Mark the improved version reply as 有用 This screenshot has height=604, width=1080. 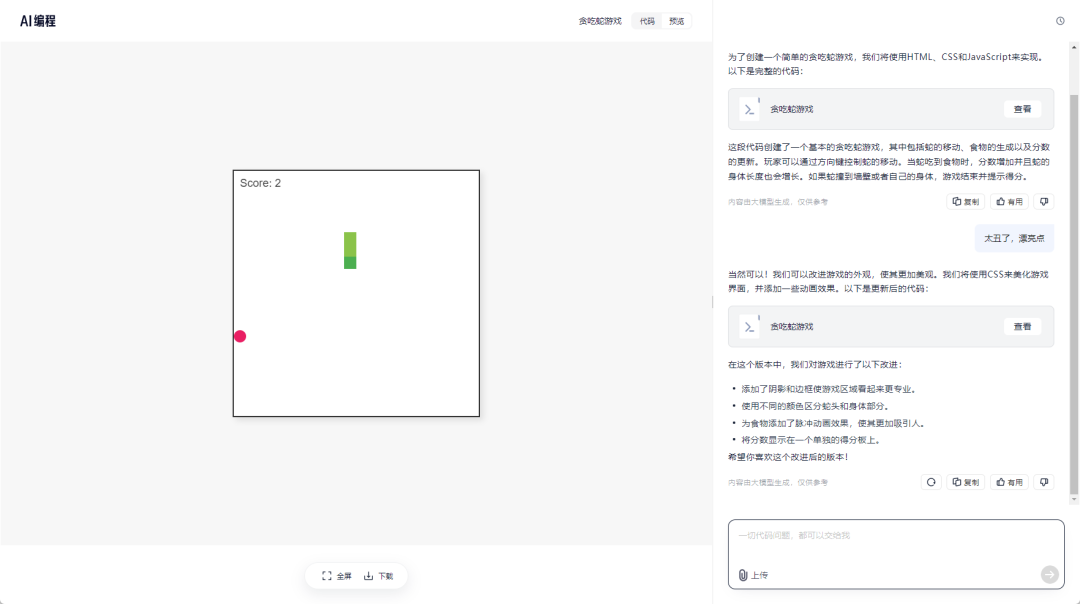coord(1009,482)
